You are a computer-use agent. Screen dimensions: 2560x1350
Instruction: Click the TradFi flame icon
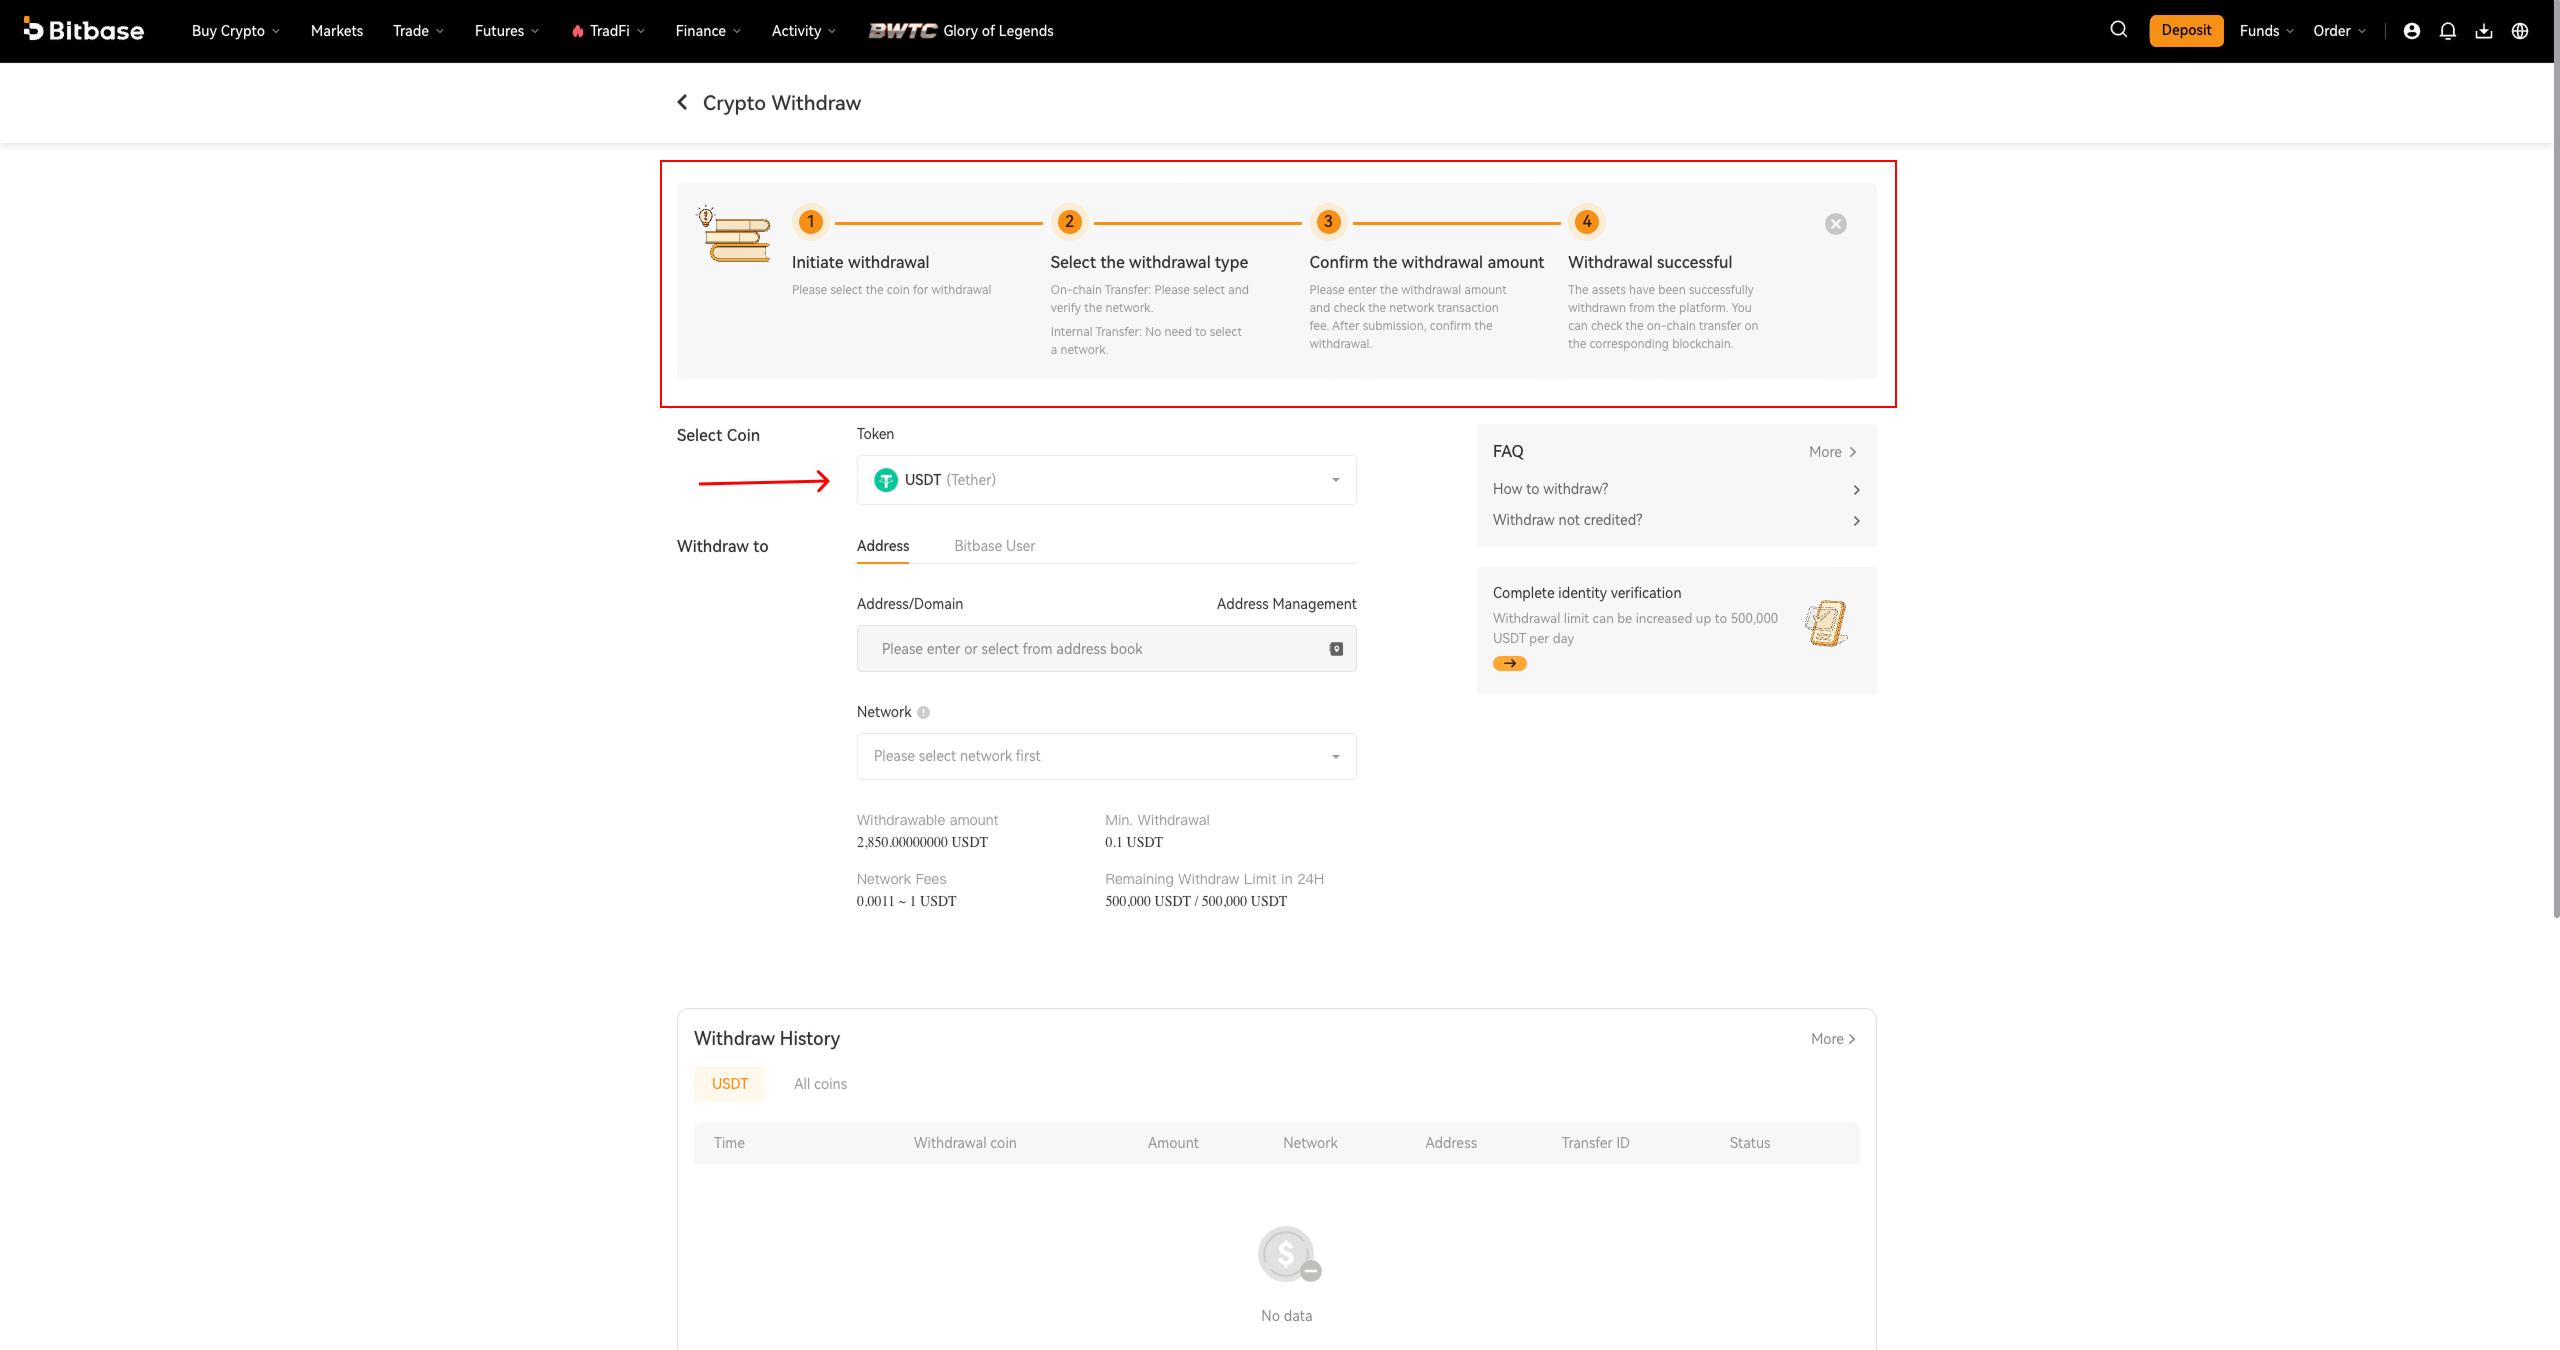pyautogui.click(x=577, y=31)
